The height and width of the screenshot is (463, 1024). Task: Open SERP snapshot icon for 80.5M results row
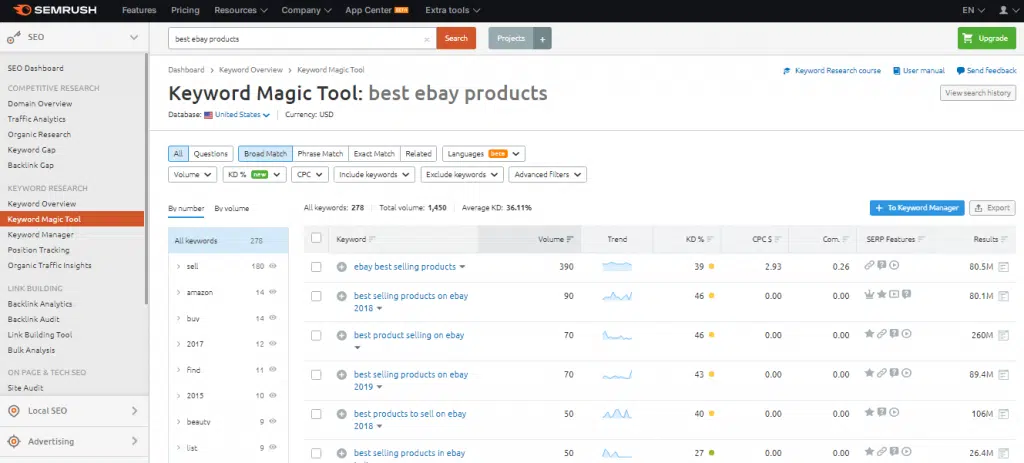tap(1006, 267)
